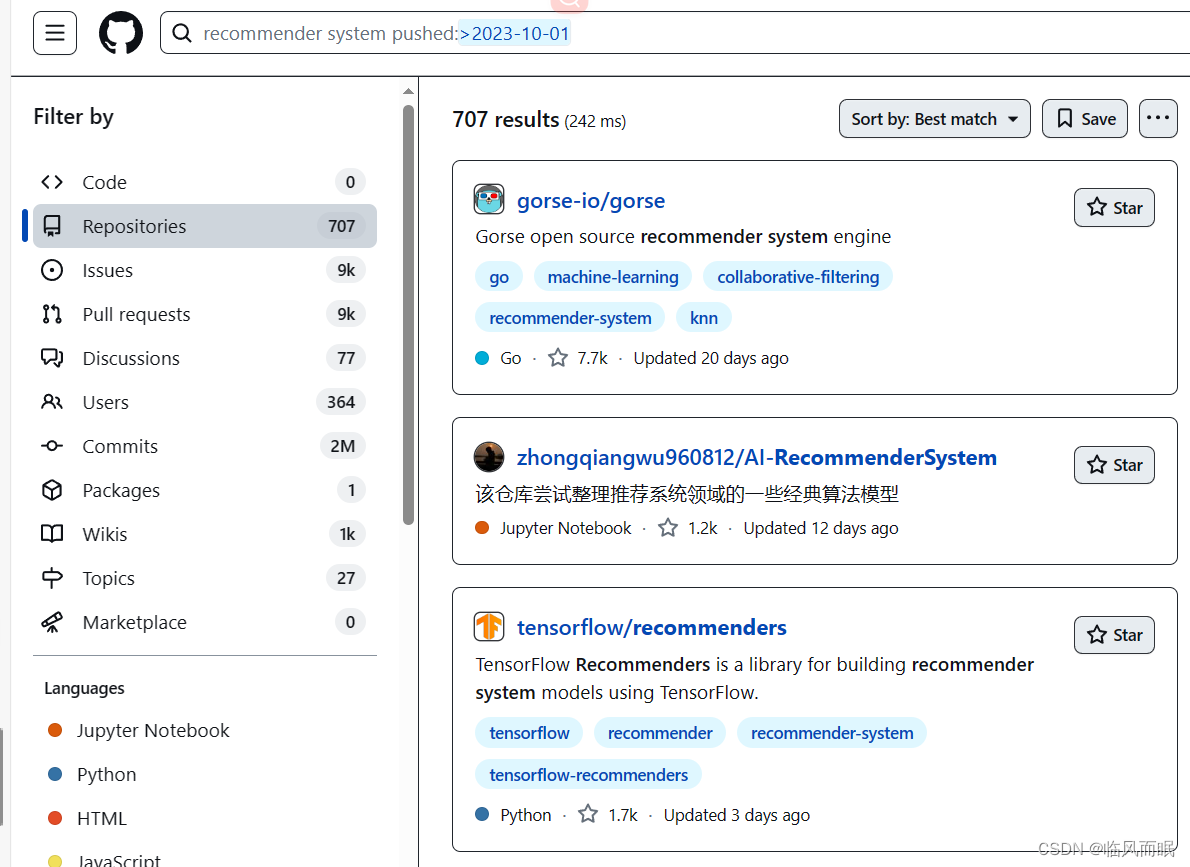Click the go topic tag

499,277
